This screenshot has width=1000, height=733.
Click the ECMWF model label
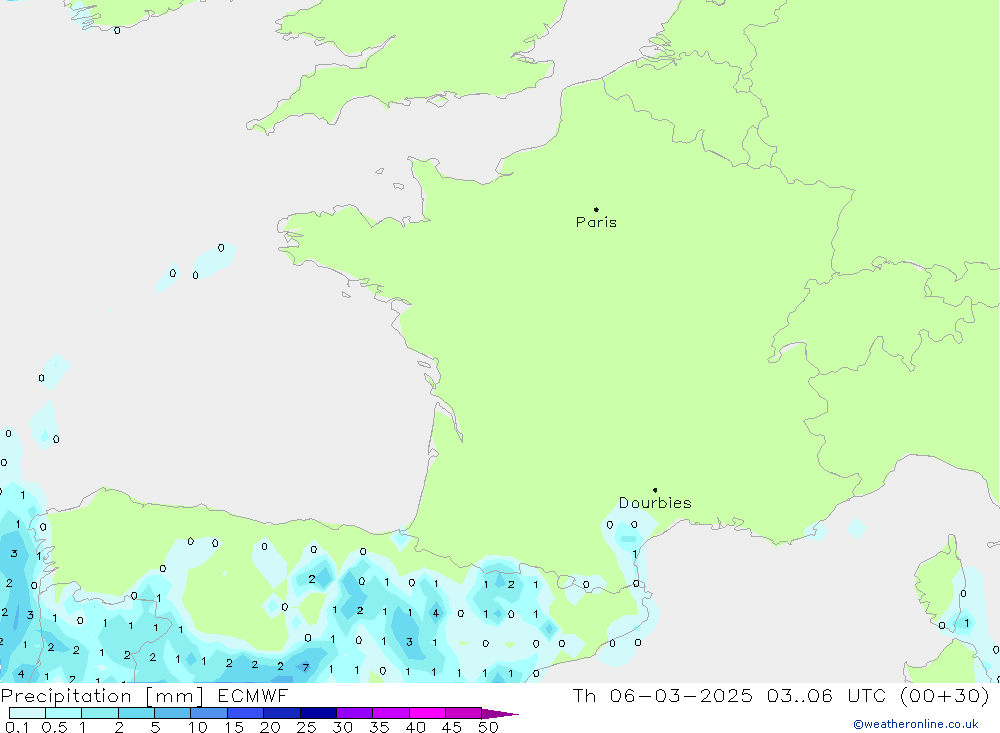coord(253,695)
